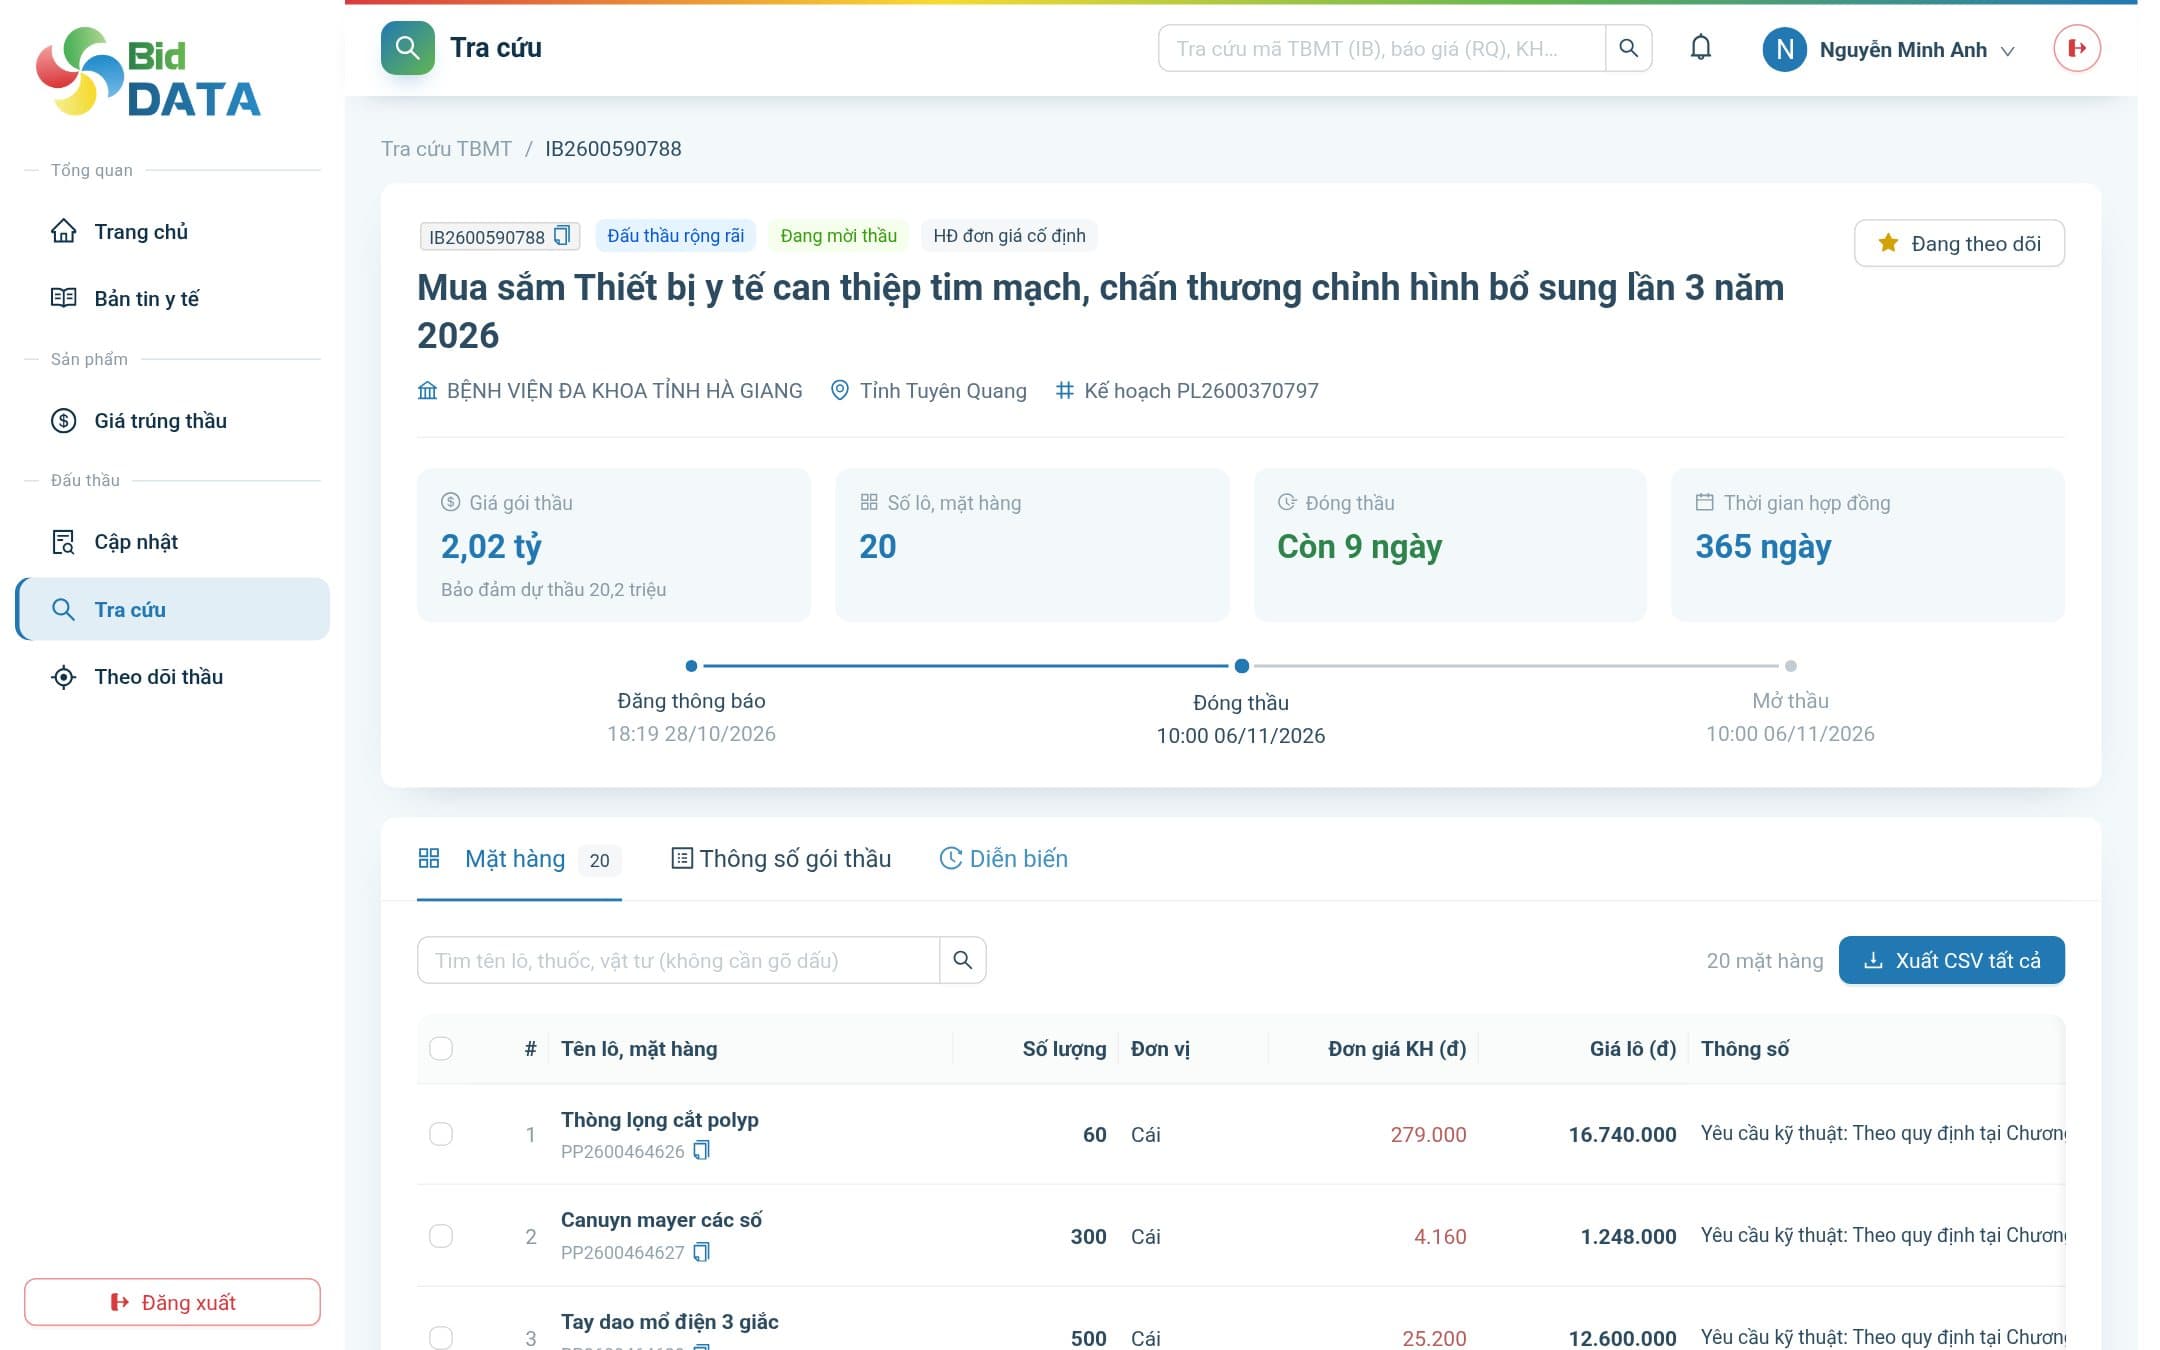Click hospital name BỆNH VIỆN ĐA KHOA TỈNH HÀ GIANG
2160x1350 pixels.
point(624,391)
